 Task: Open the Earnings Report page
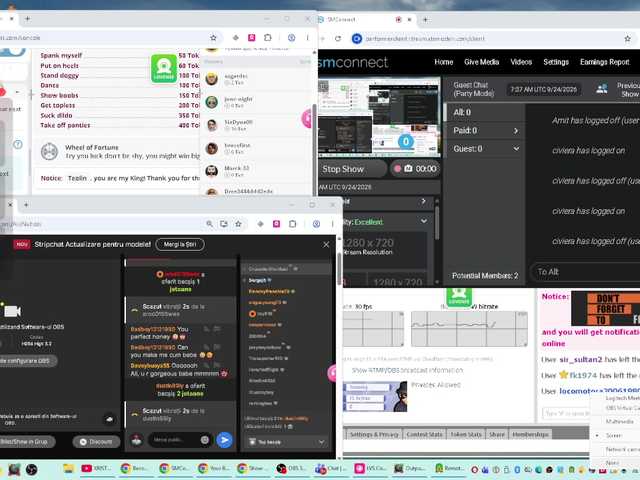coord(604,62)
